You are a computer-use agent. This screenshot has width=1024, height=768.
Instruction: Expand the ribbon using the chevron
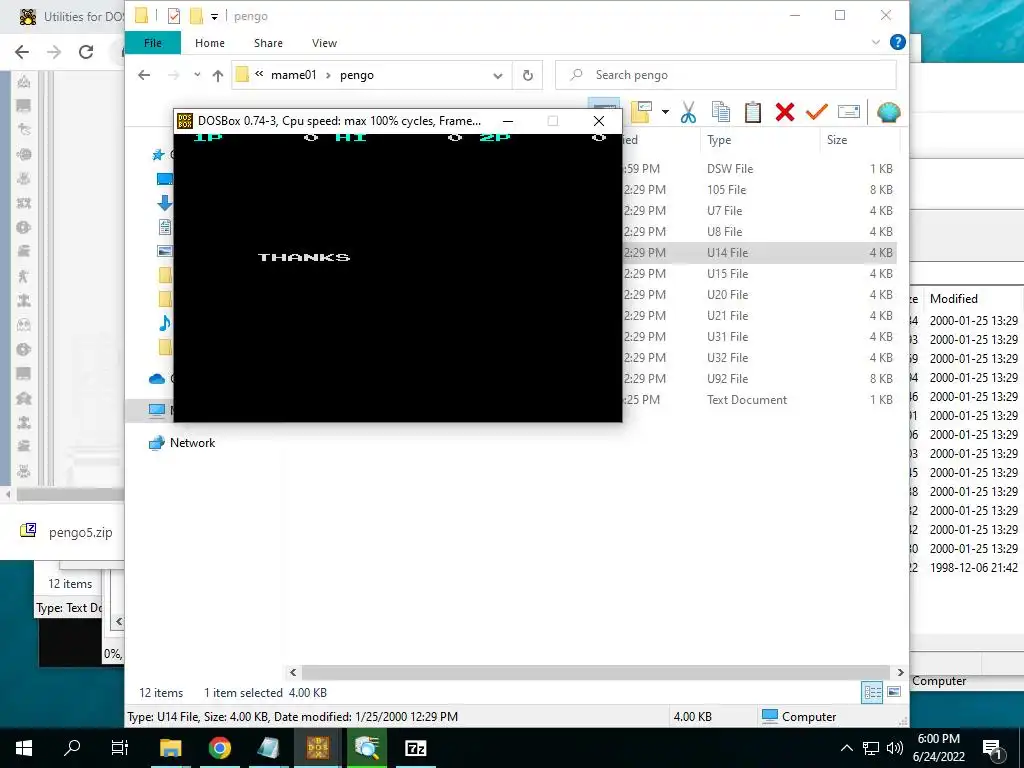[x=876, y=42]
